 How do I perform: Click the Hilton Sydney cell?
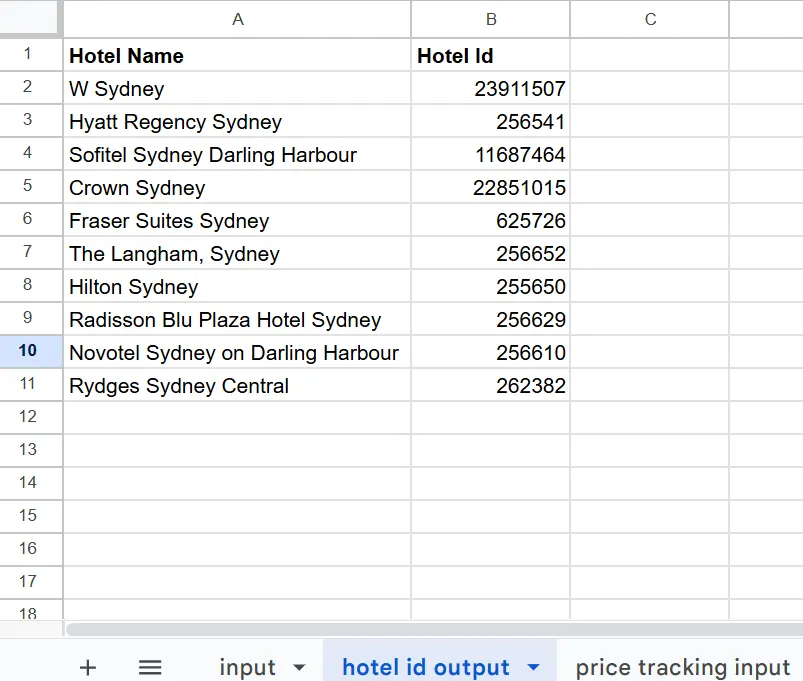click(x=237, y=287)
